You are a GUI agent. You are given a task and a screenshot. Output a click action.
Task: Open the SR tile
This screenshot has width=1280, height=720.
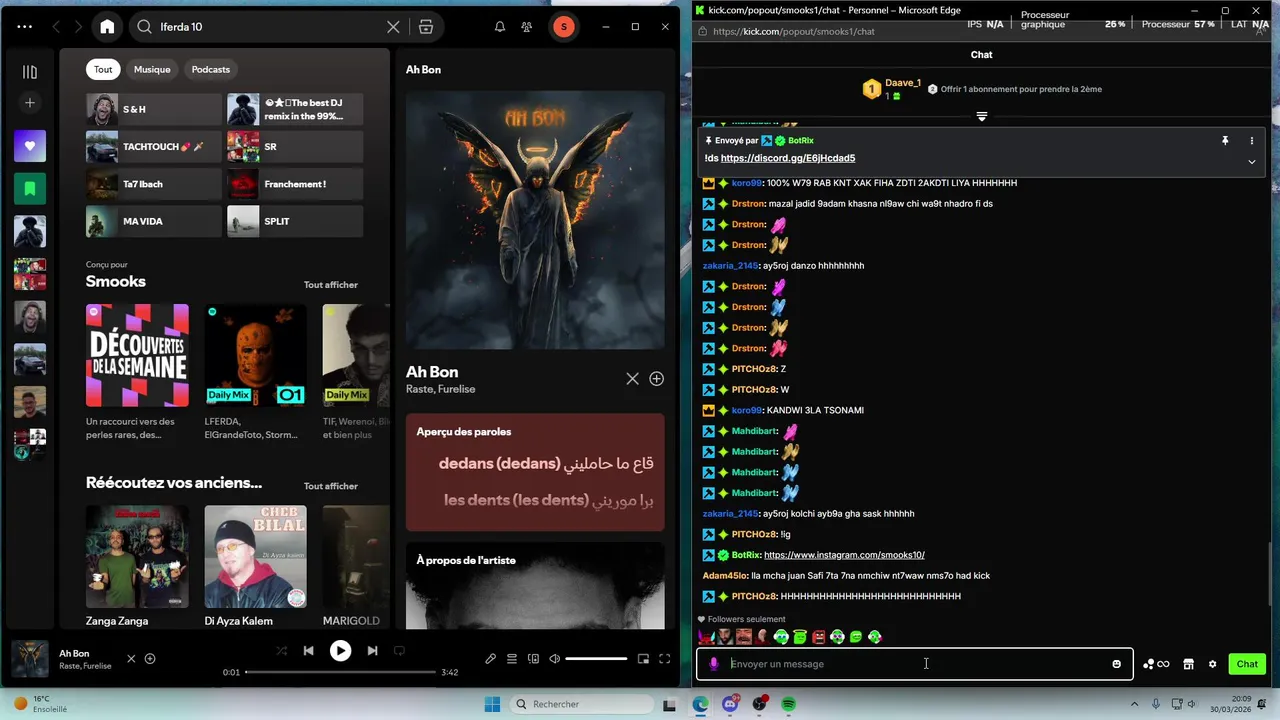295,146
